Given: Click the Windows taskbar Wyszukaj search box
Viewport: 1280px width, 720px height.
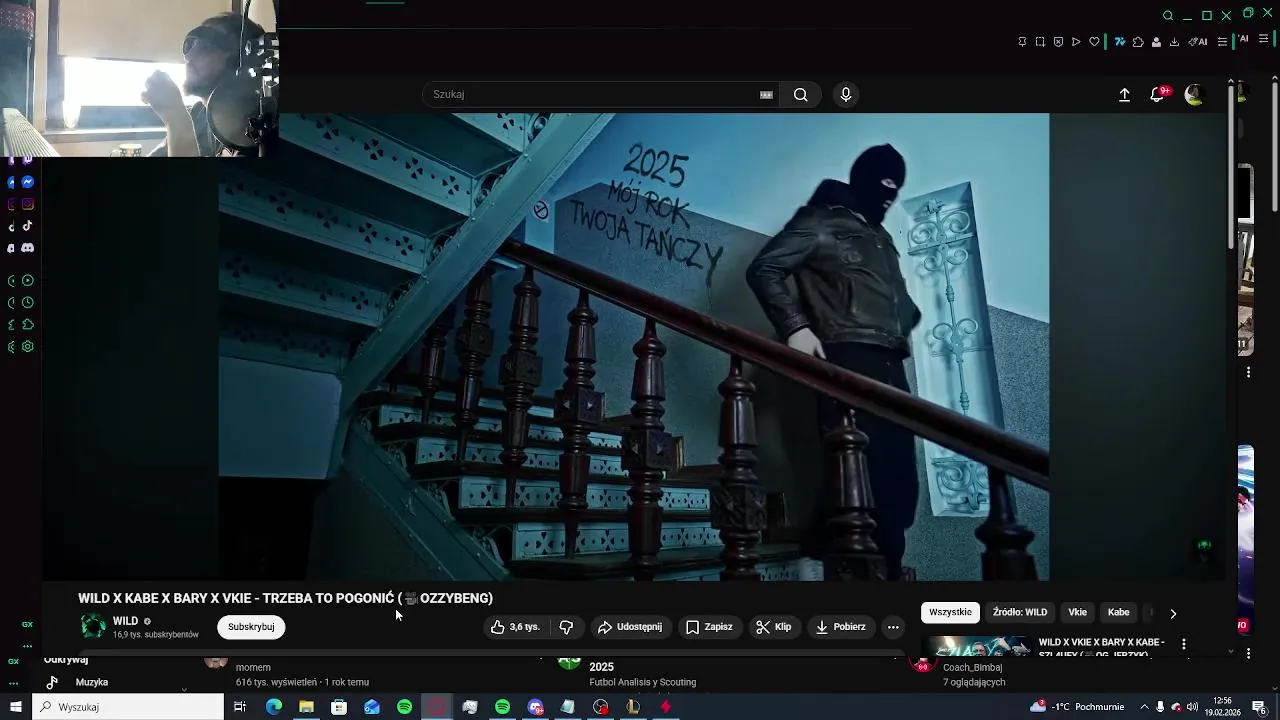Looking at the screenshot, I should click(x=128, y=707).
